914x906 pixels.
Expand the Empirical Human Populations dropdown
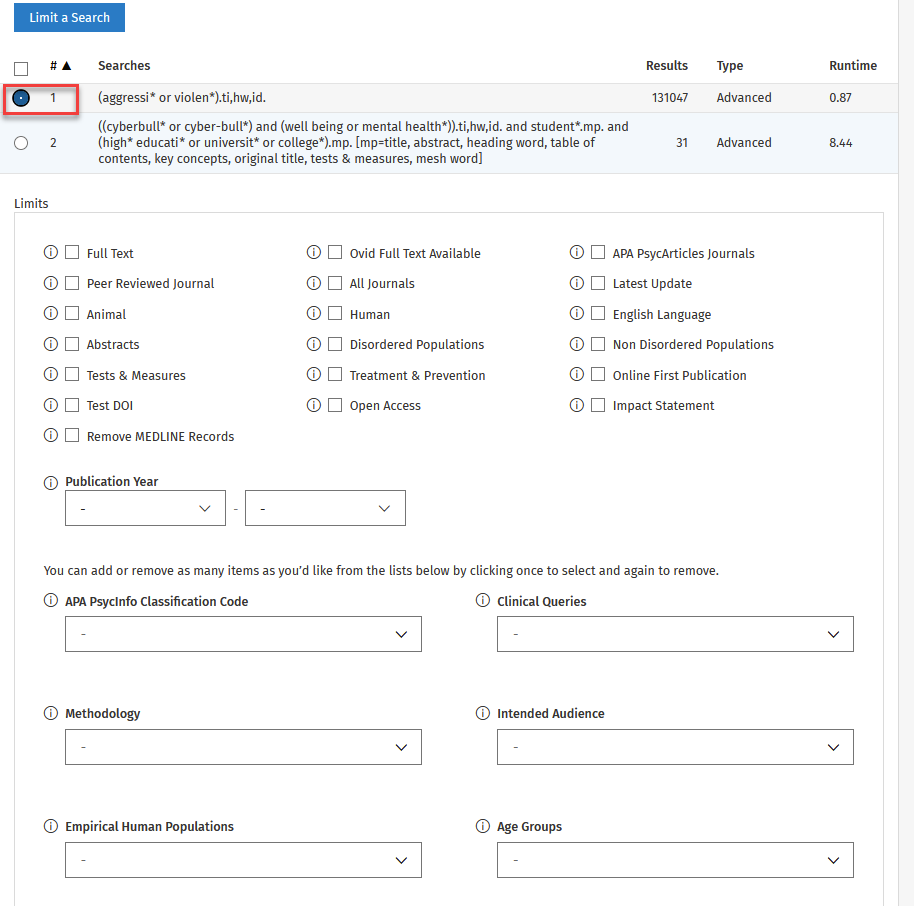(243, 860)
